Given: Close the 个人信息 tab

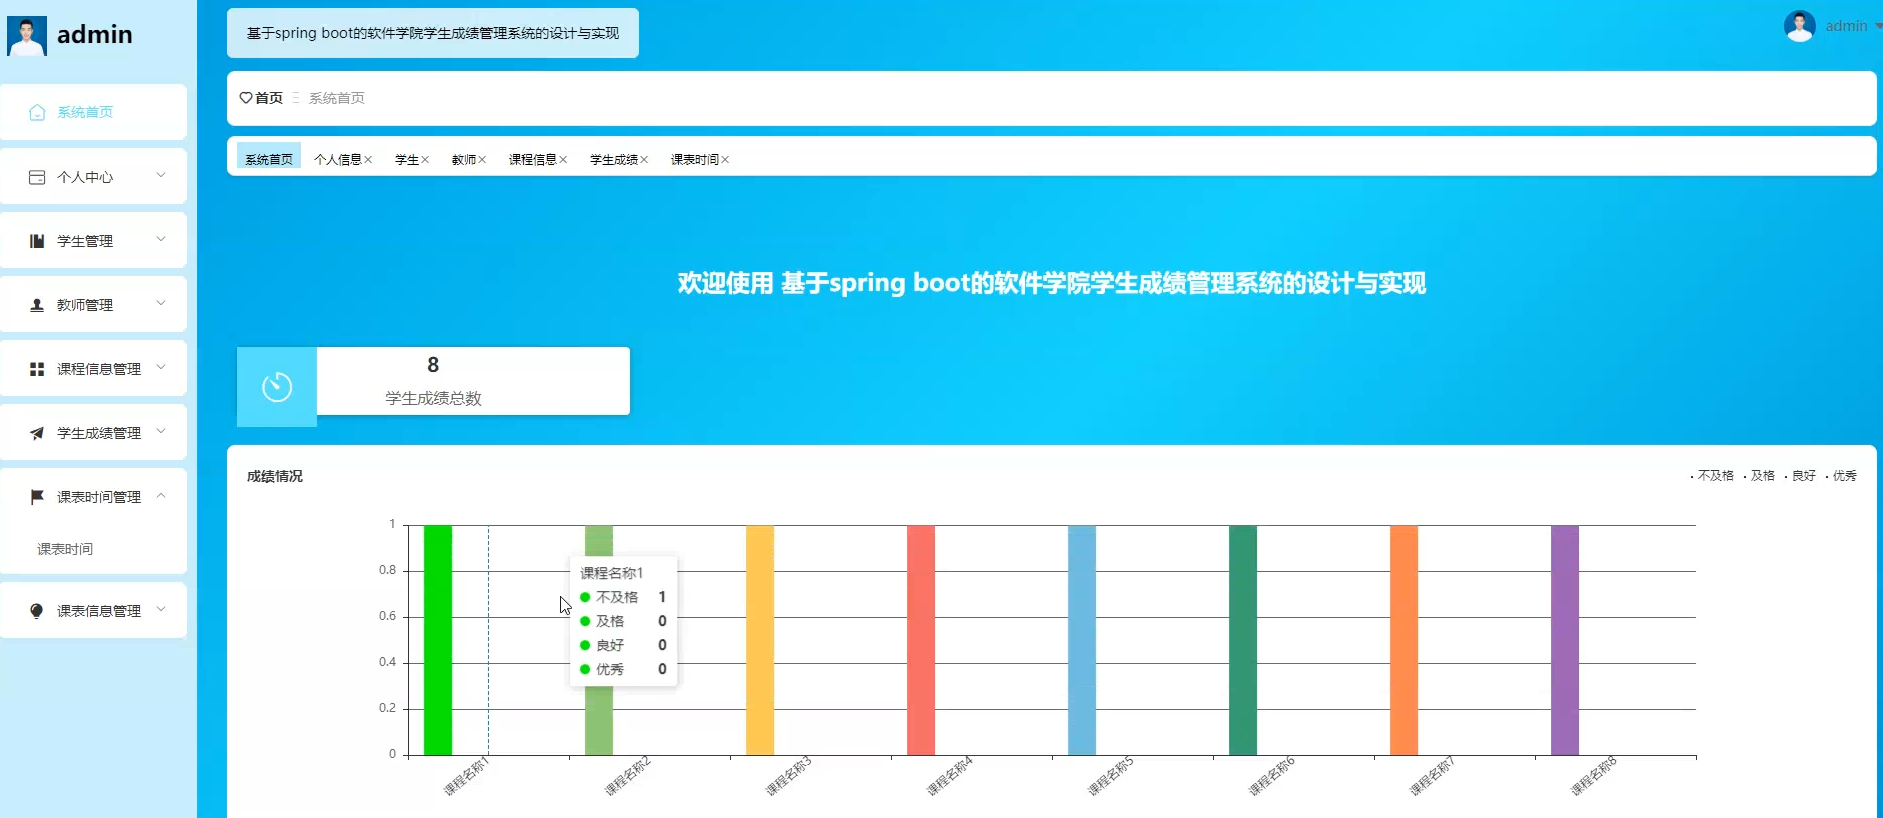Looking at the screenshot, I should point(368,160).
